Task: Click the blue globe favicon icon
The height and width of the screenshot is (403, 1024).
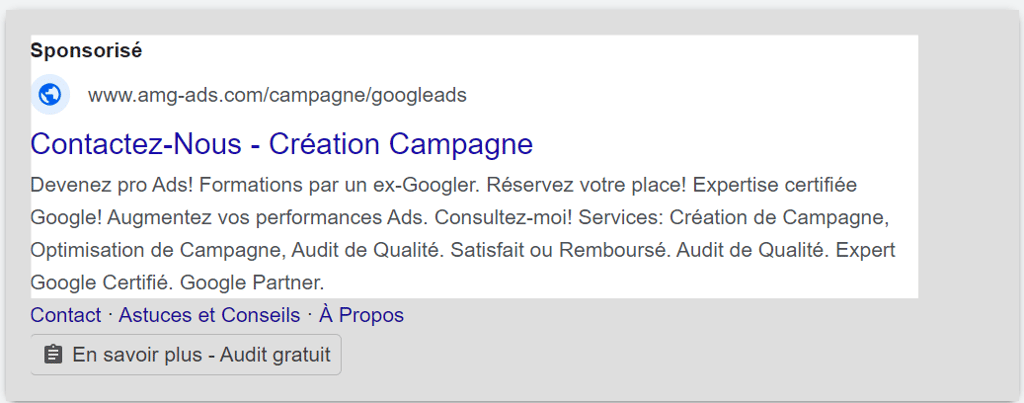Action: [50, 95]
